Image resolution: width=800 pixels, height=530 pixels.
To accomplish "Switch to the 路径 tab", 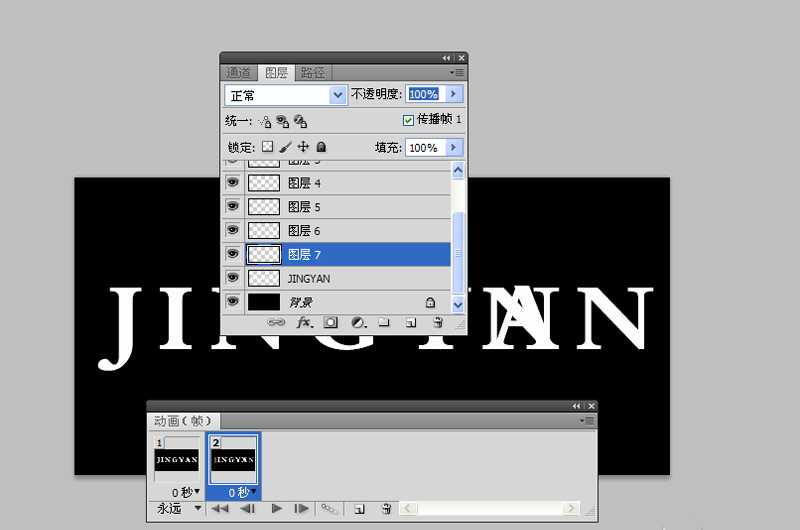I will point(313,72).
